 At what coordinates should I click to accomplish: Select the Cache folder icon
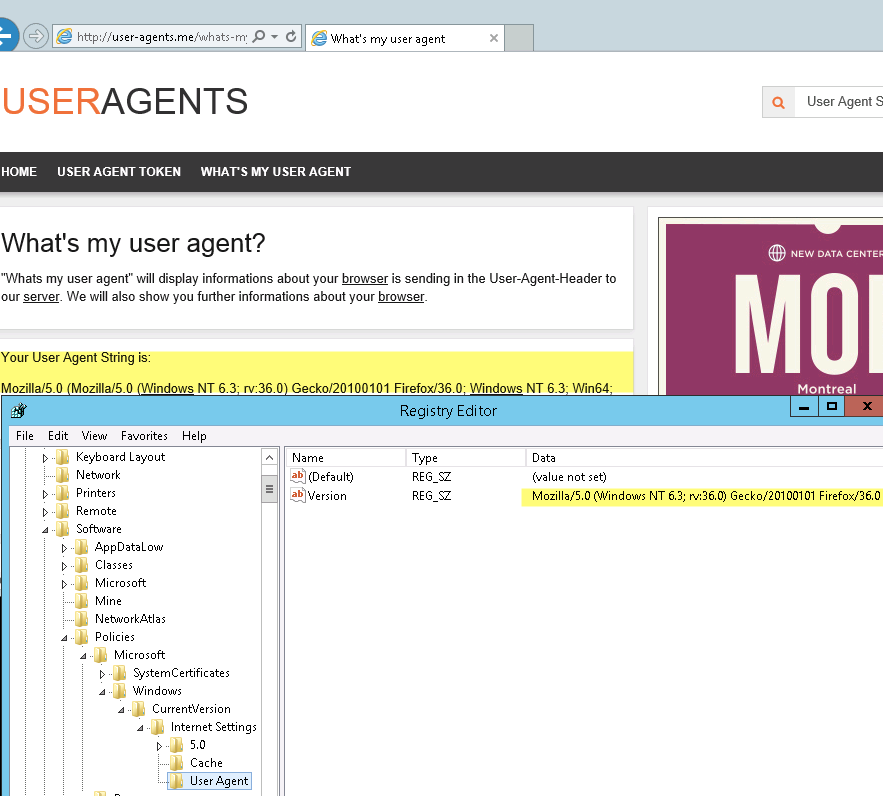(x=176, y=763)
